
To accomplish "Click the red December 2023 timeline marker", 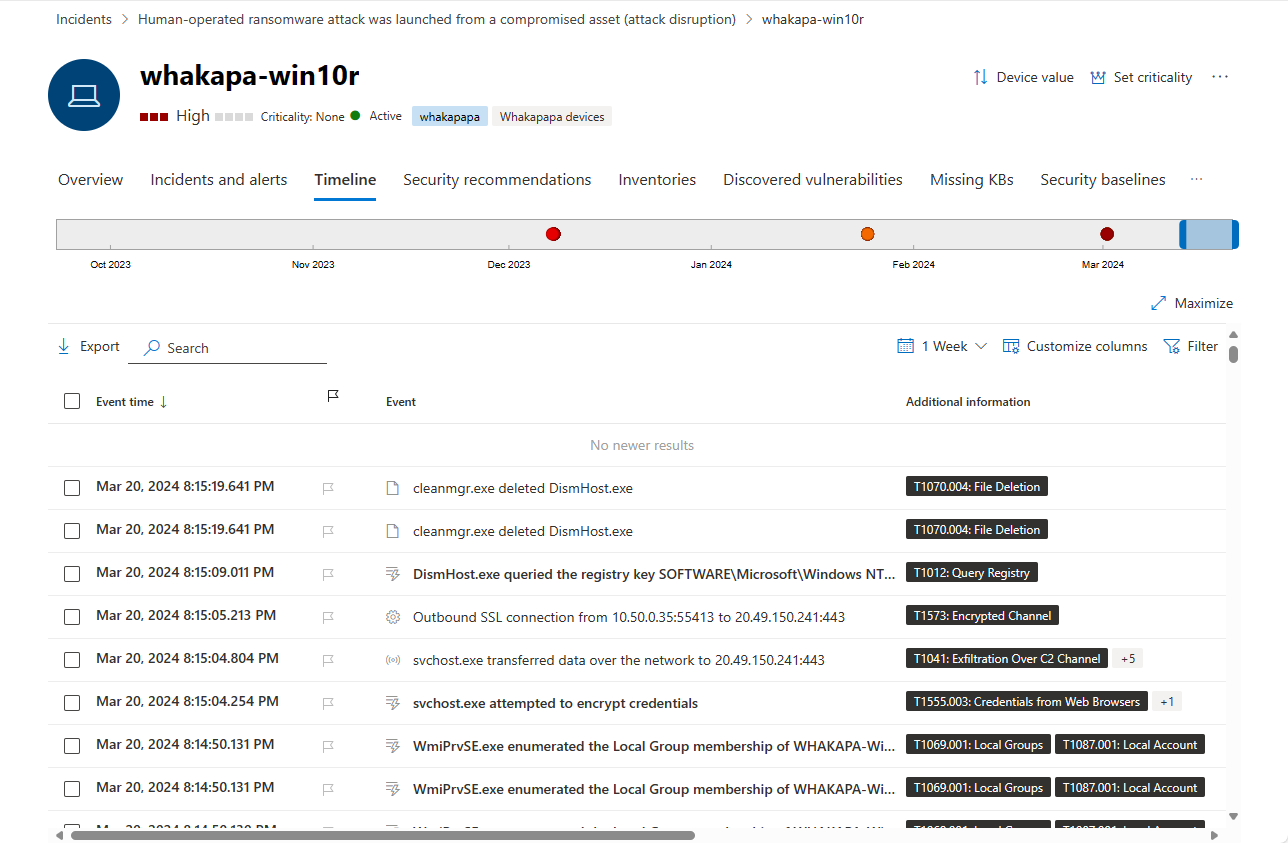I will click(x=553, y=234).
